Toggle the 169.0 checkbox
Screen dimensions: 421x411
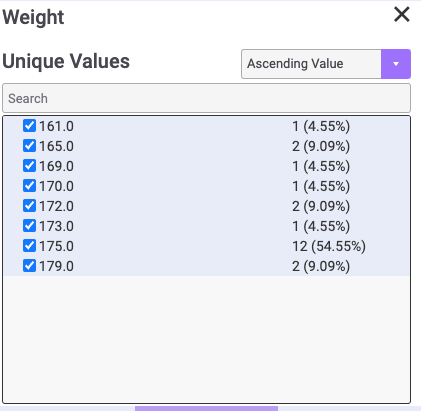point(29,166)
